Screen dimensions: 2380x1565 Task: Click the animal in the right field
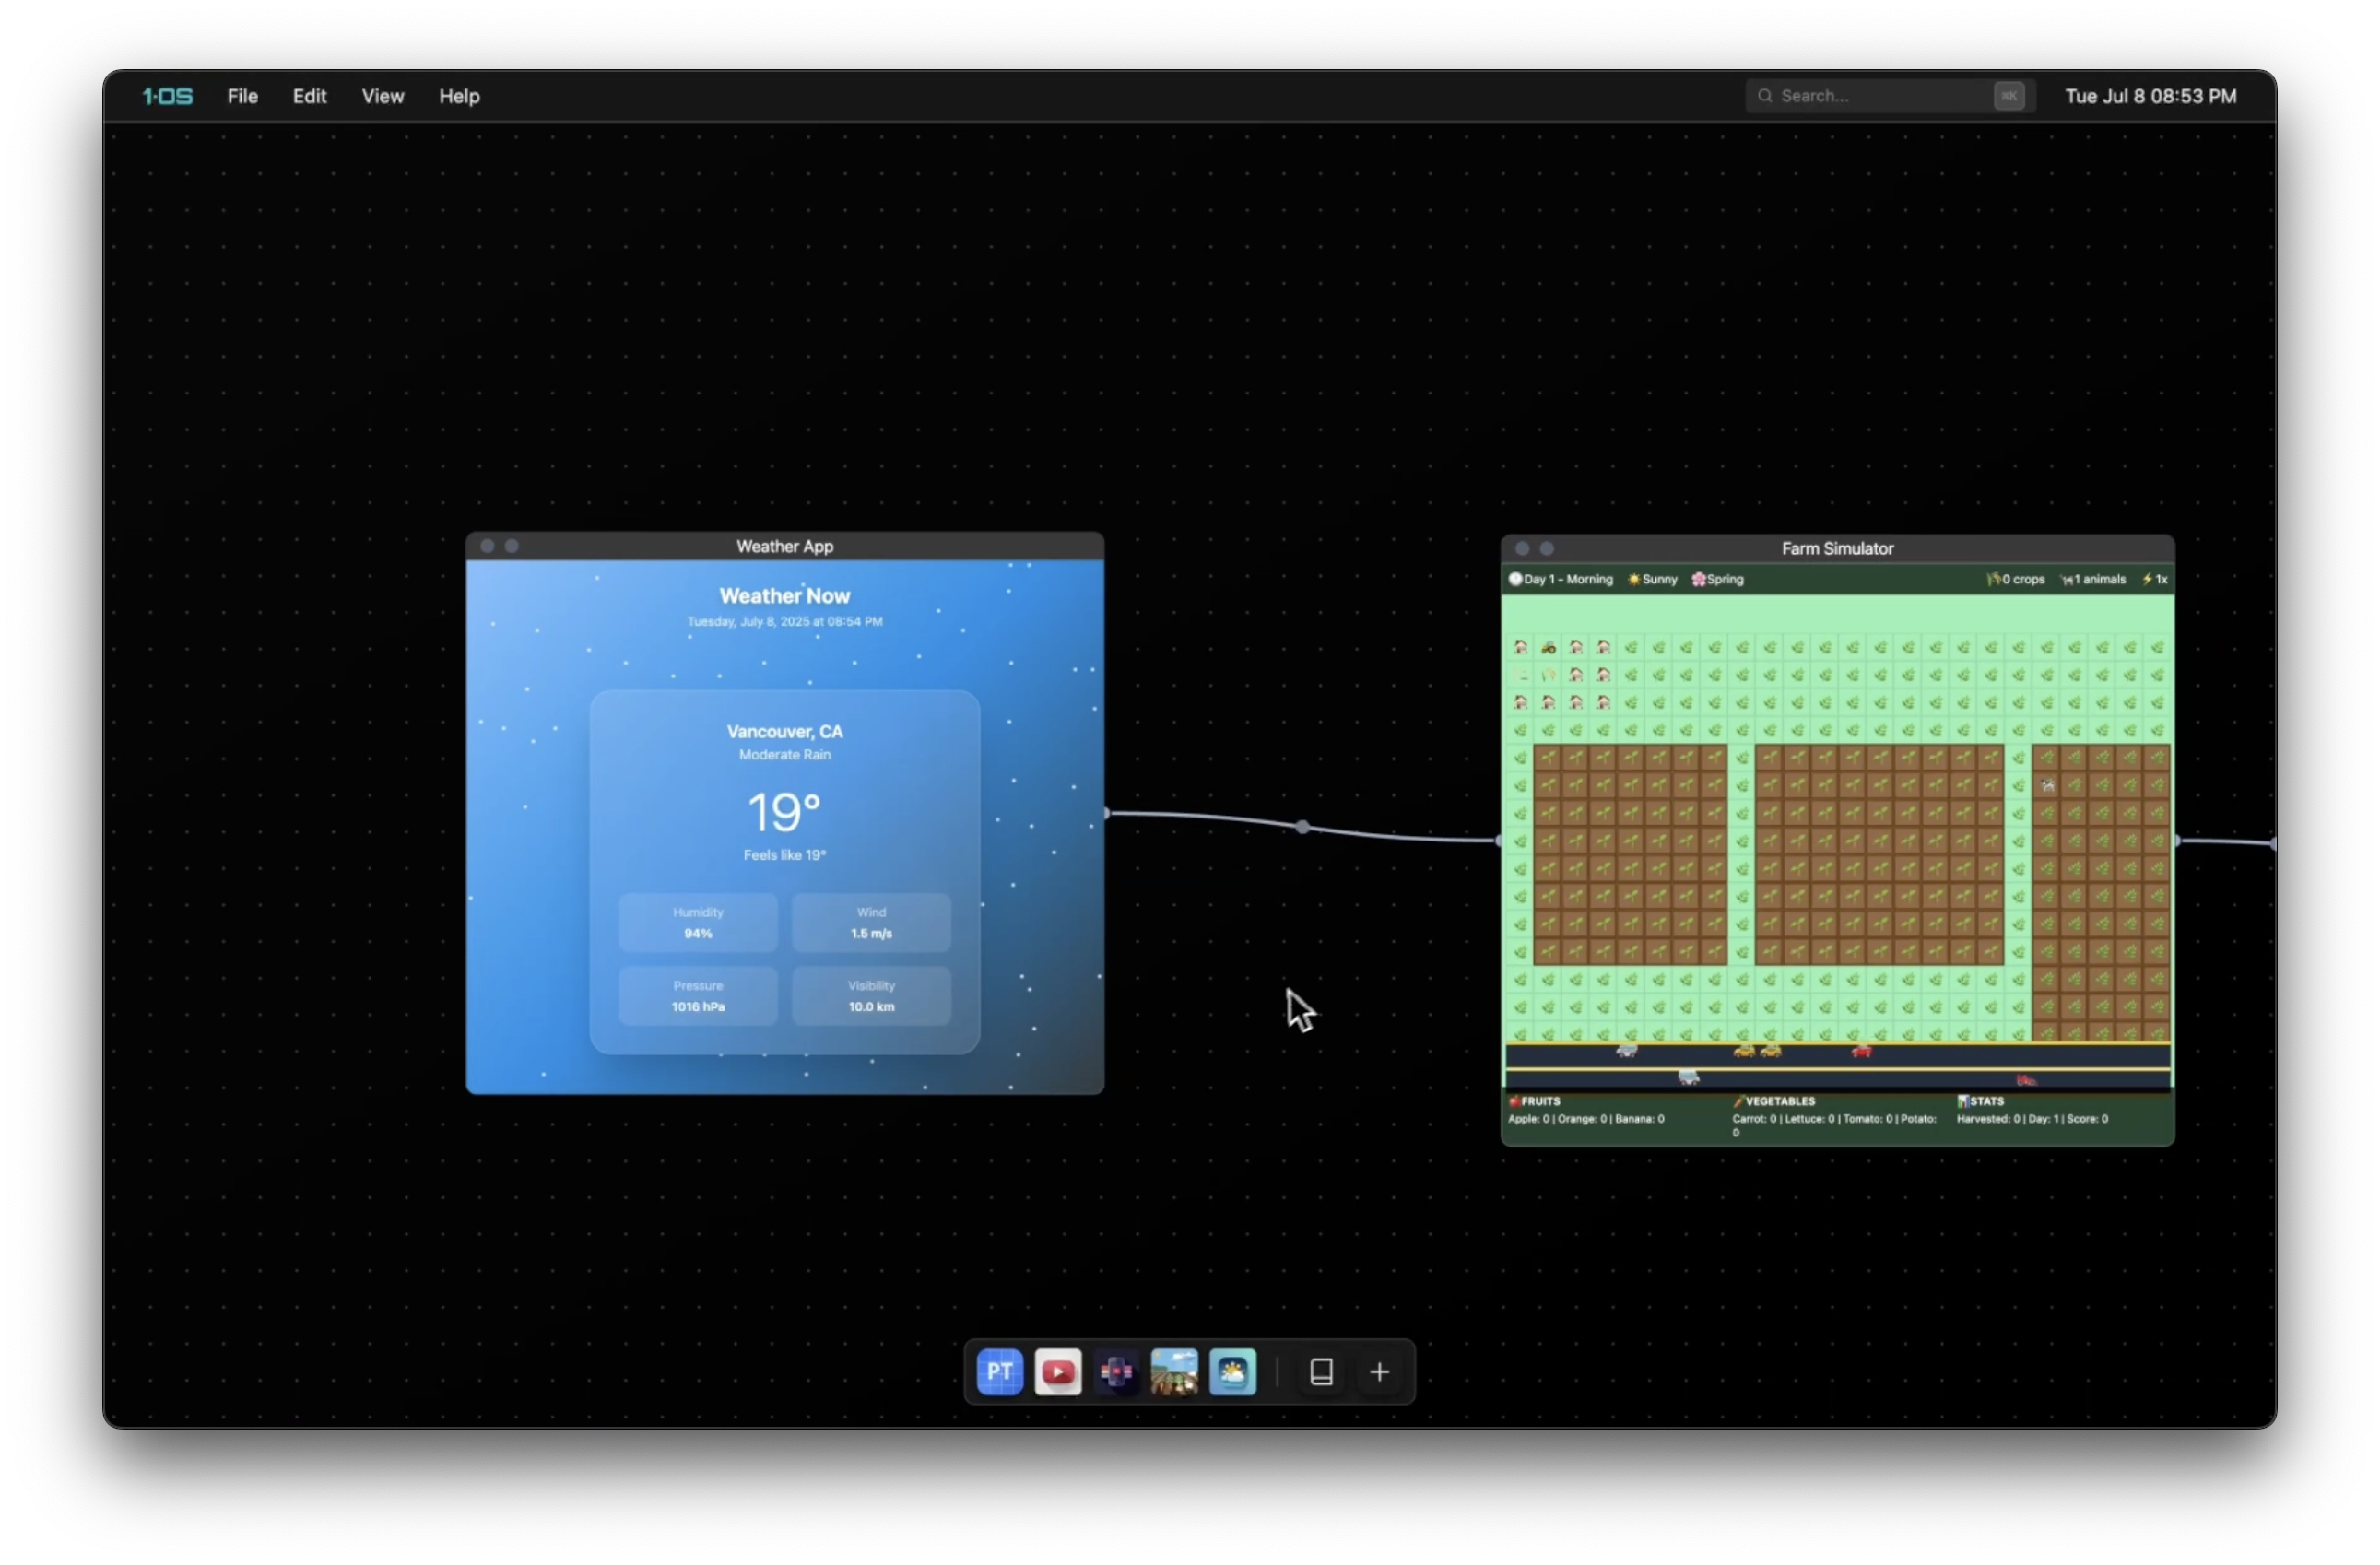pyautogui.click(x=2048, y=786)
